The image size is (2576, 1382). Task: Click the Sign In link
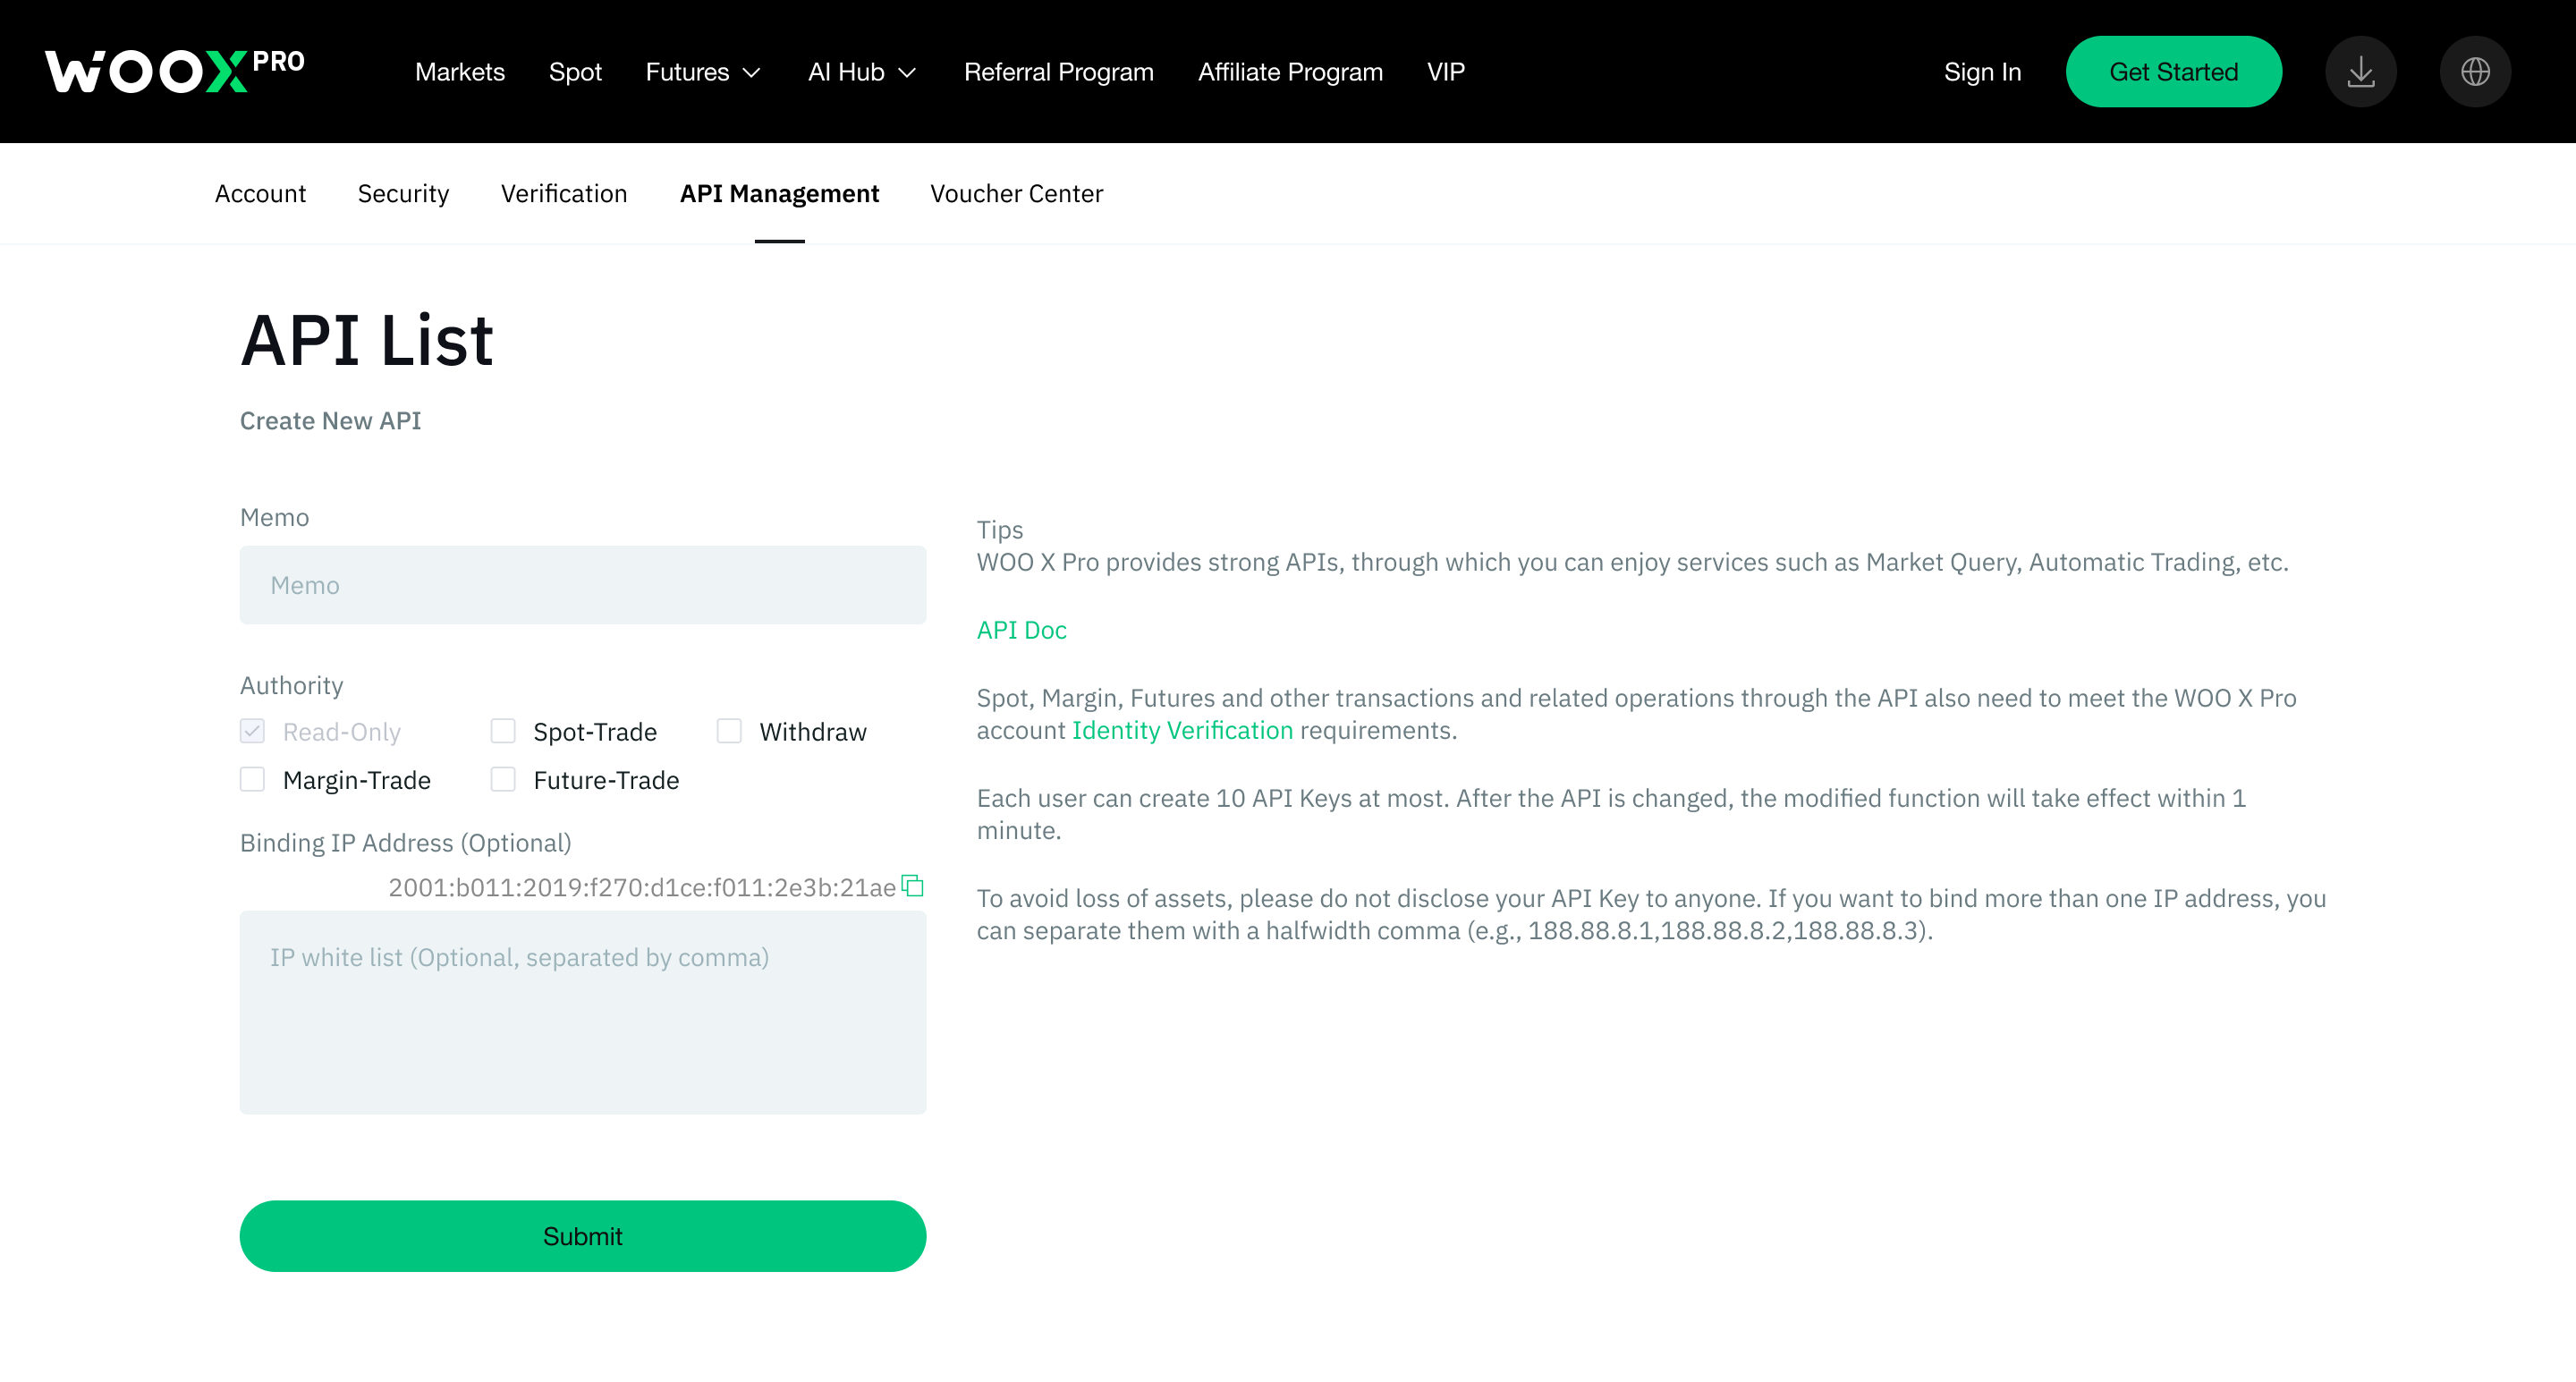pyautogui.click(x=1982, y=72)
